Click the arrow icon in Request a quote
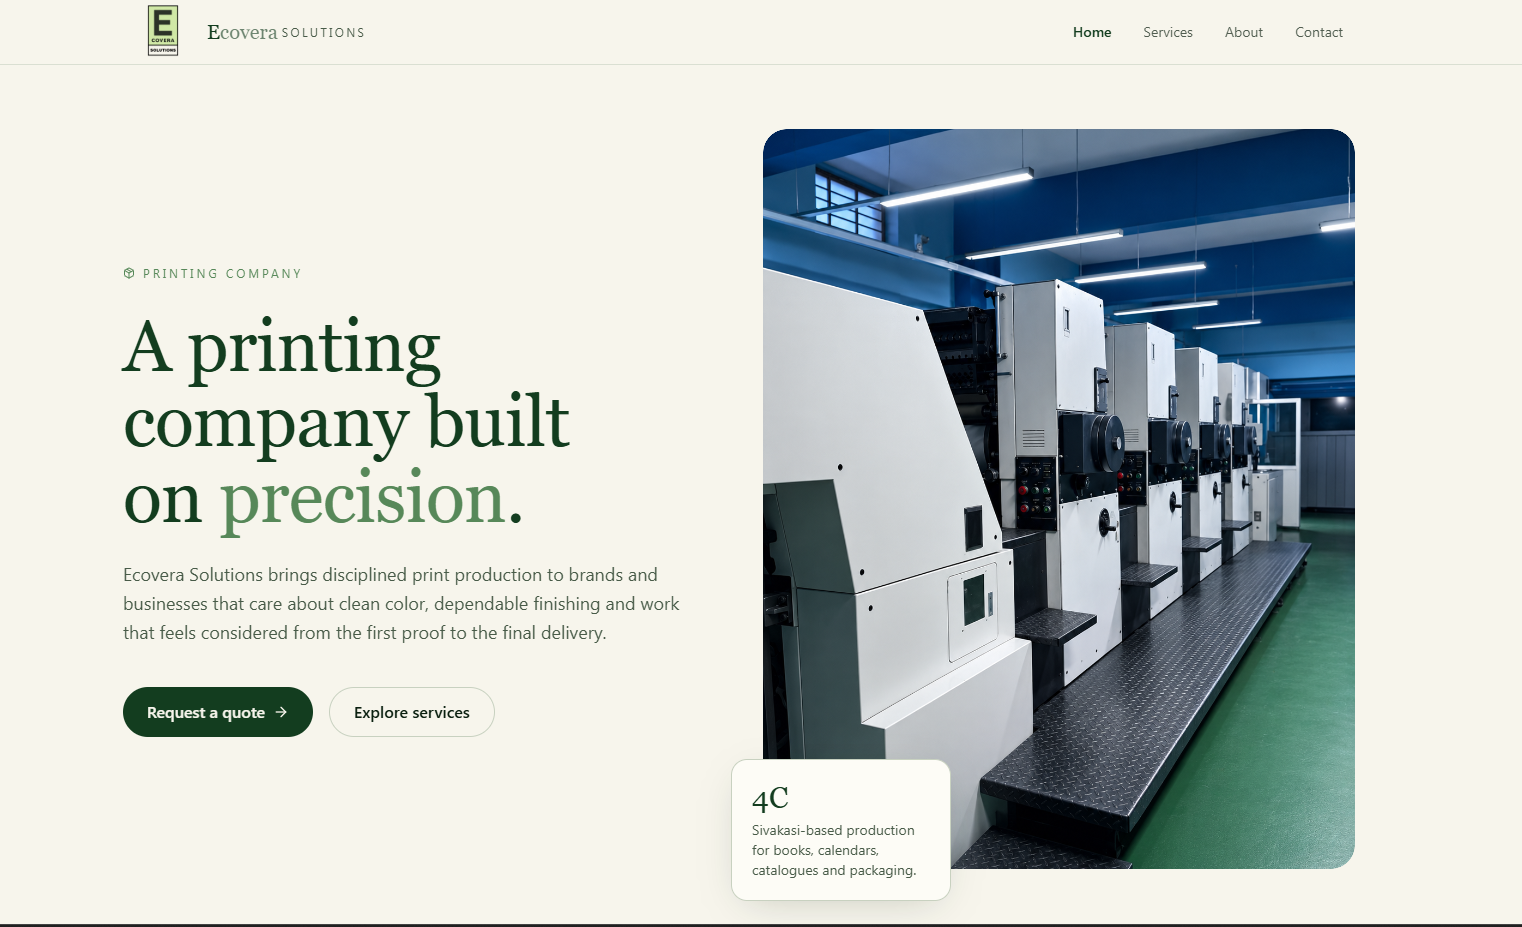Viewport: 1522px width, 927px height. click(x=281, y=712)
